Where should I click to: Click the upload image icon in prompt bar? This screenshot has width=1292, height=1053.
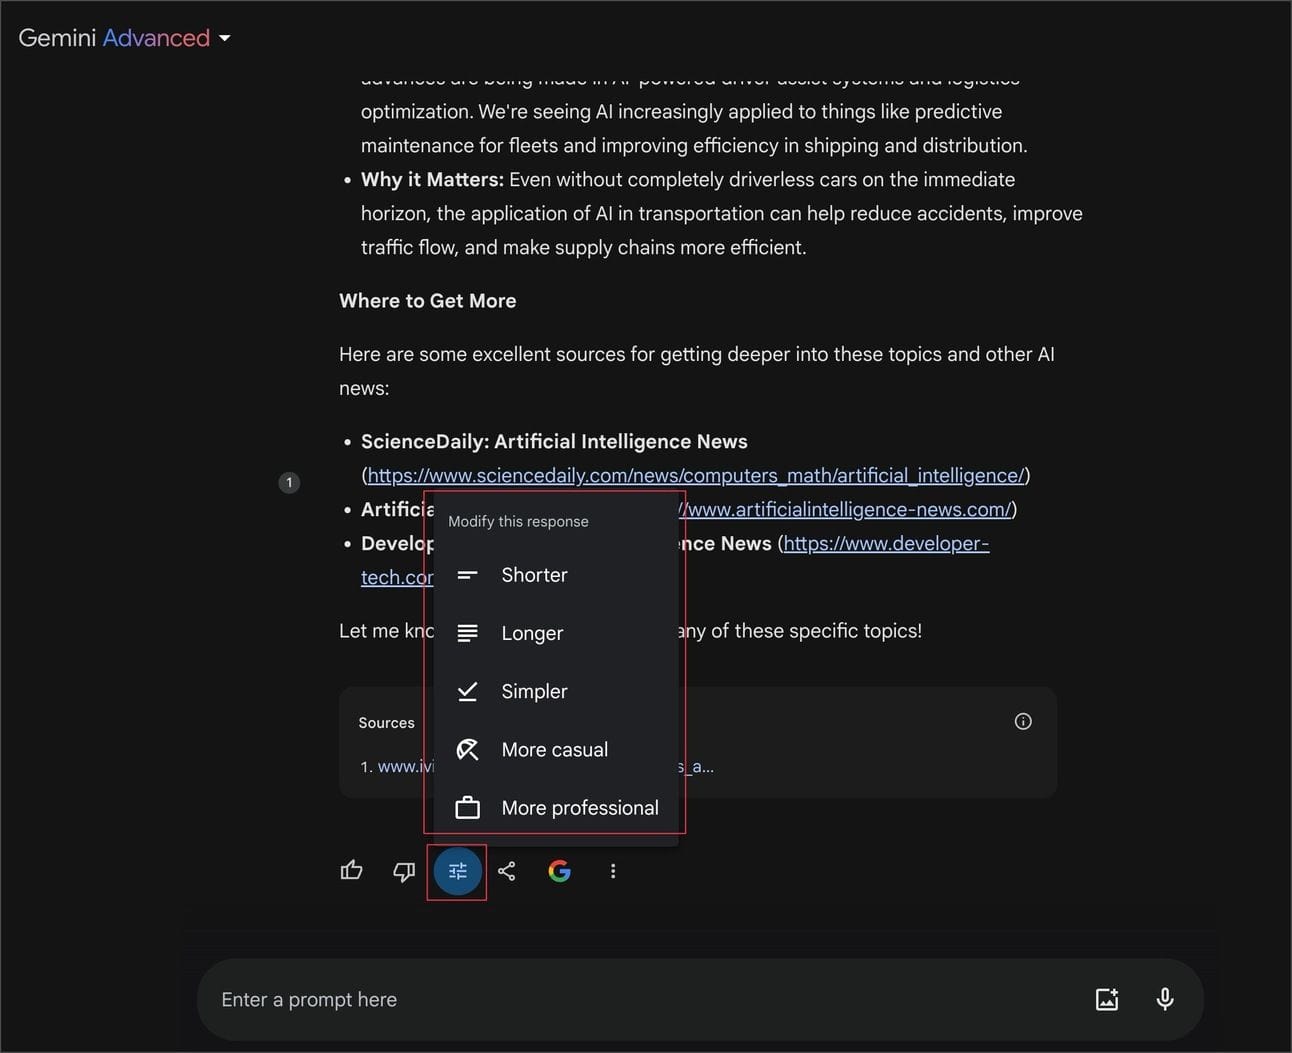point(1107,999)
